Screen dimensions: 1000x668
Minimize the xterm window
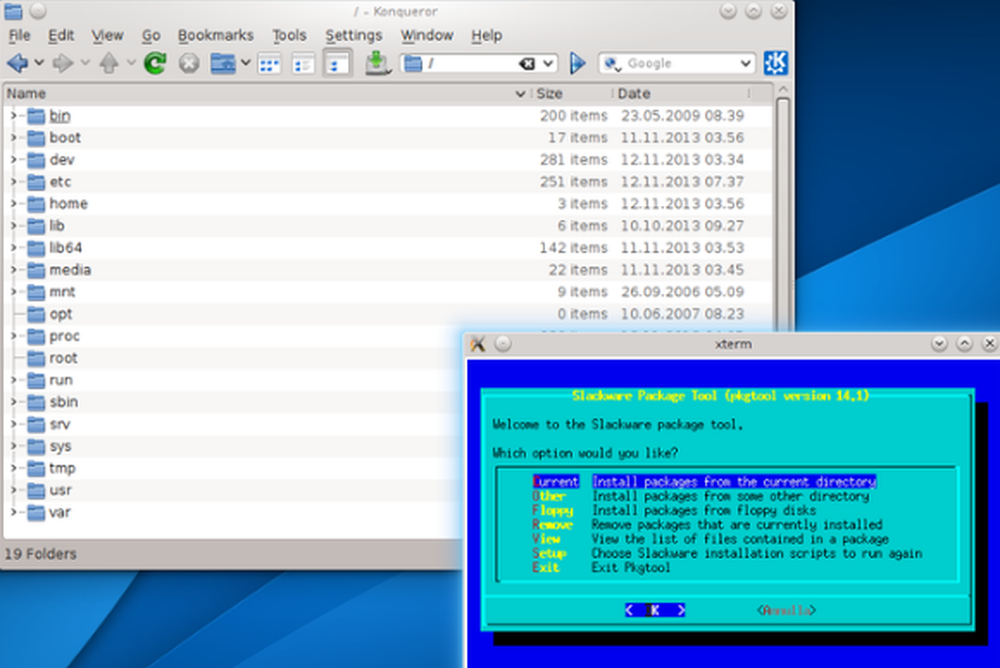click(939, 344)
